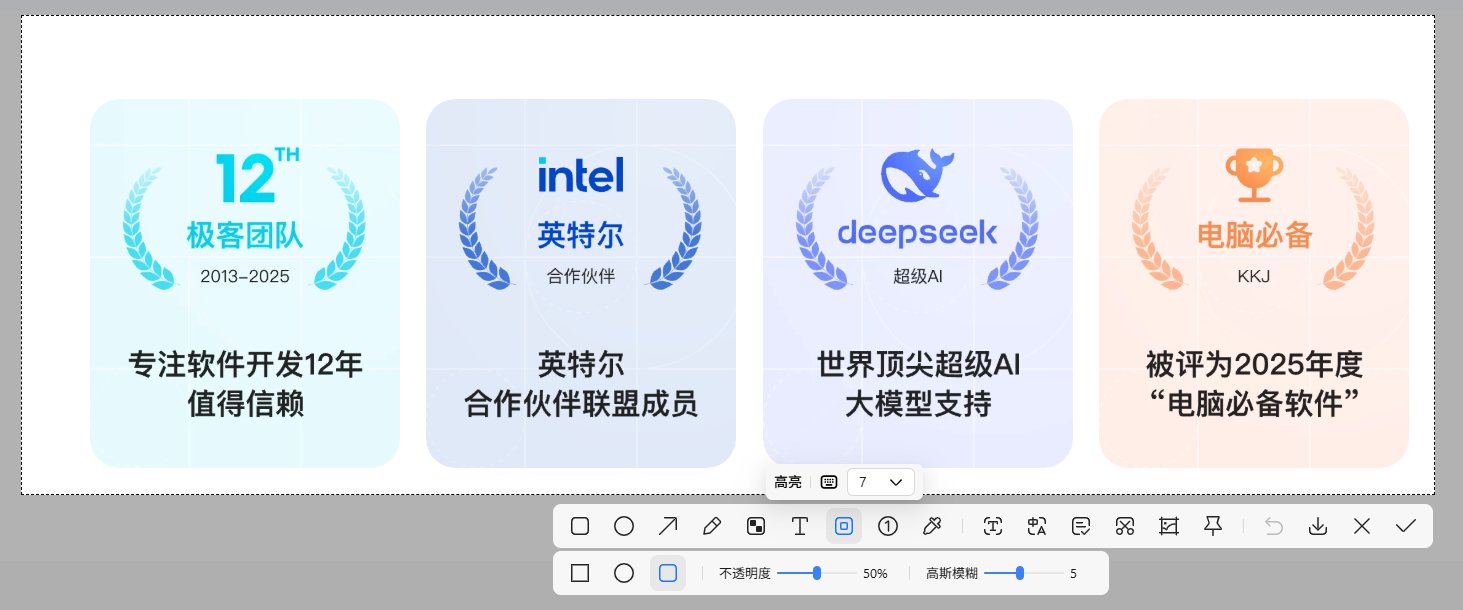Screen dimensions: 1463x610
Task: Click the text 世界顶尖超级AI
Action: coord(918,364)
